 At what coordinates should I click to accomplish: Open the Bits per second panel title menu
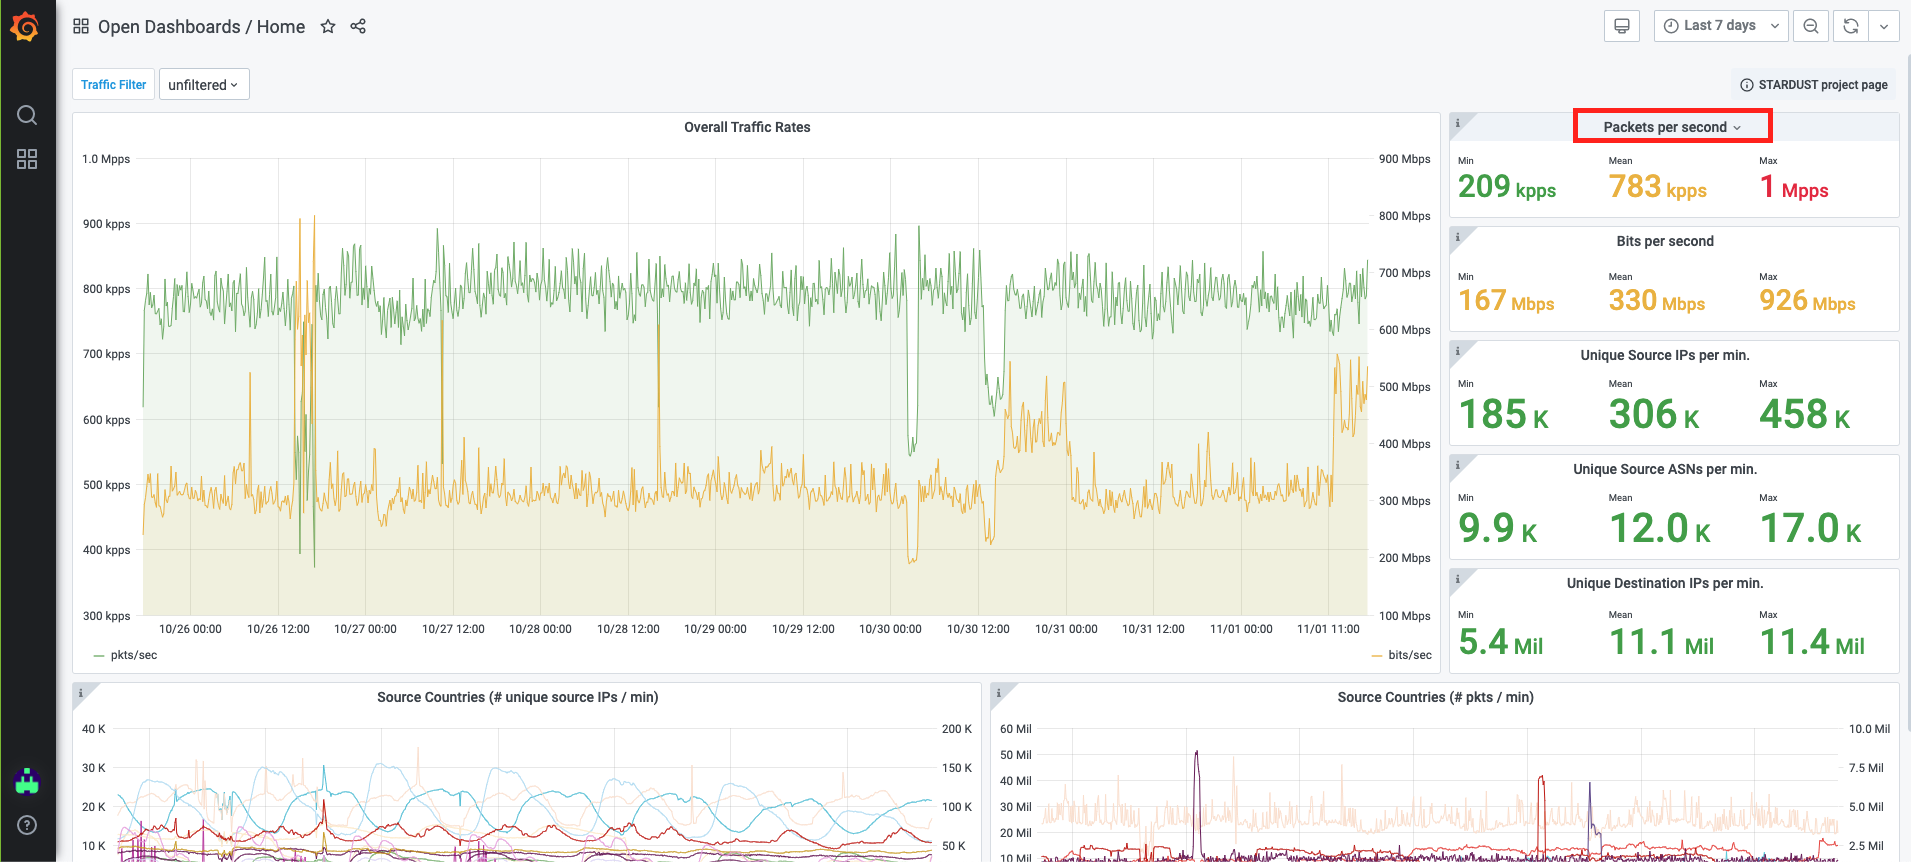(x=1665, y=241)
